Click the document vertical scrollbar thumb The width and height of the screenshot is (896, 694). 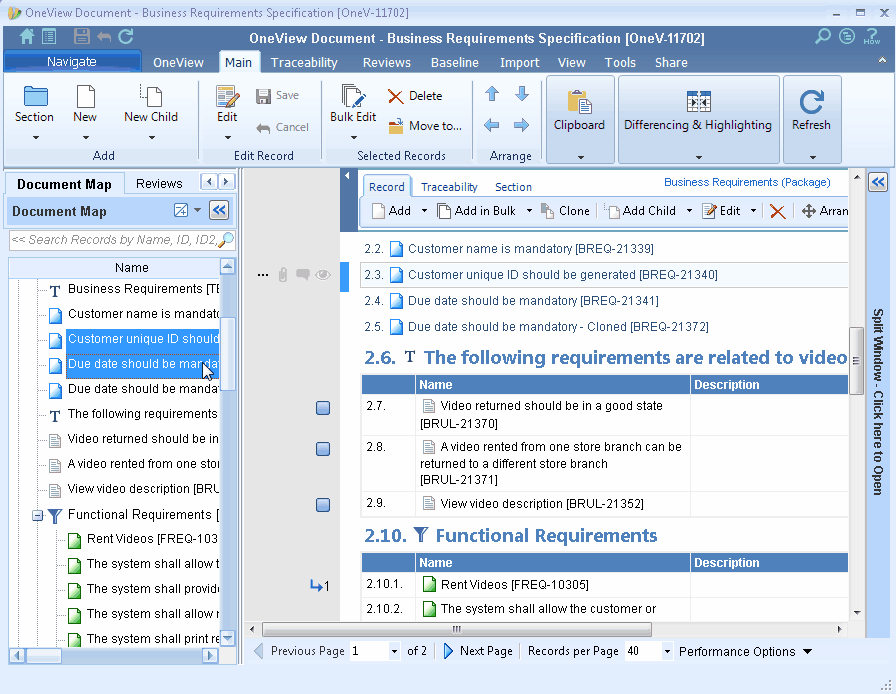(856, 361)
